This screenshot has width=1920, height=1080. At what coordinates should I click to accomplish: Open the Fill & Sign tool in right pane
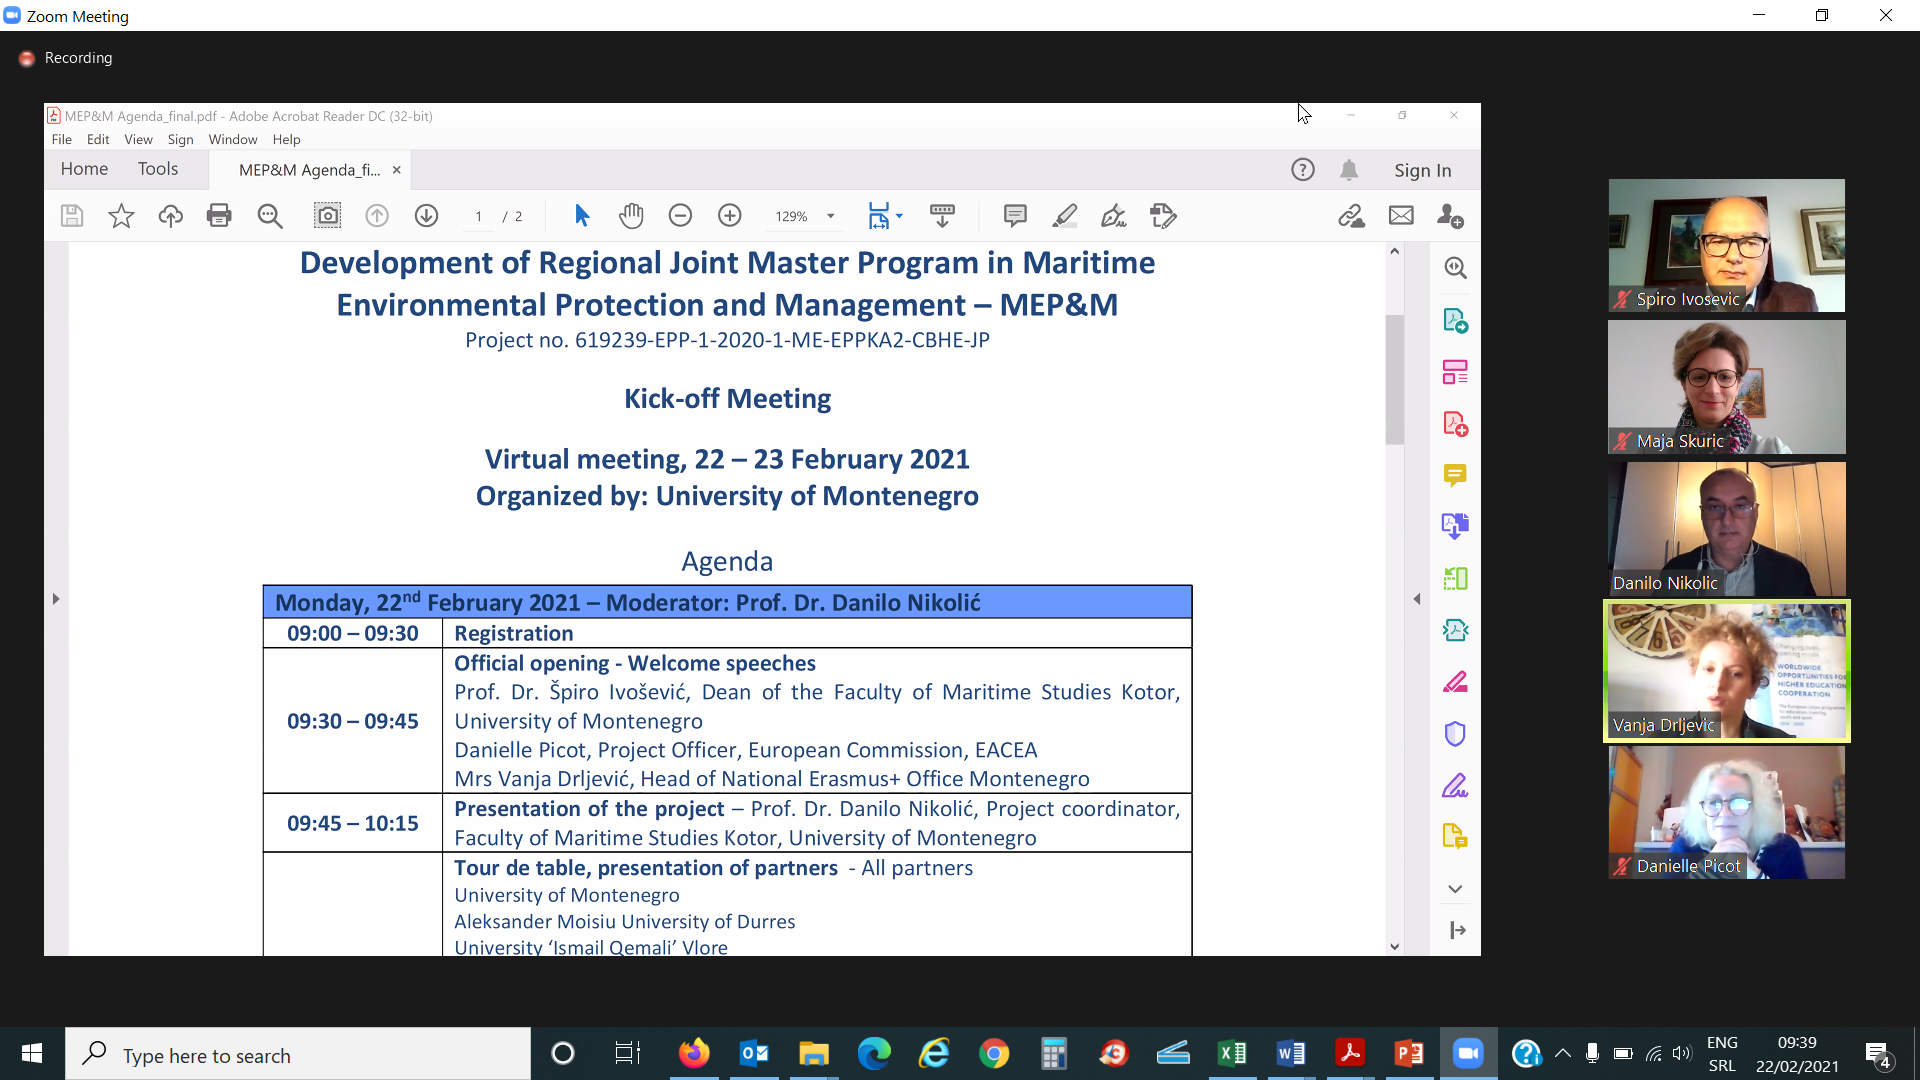(x=1455, y=786)
